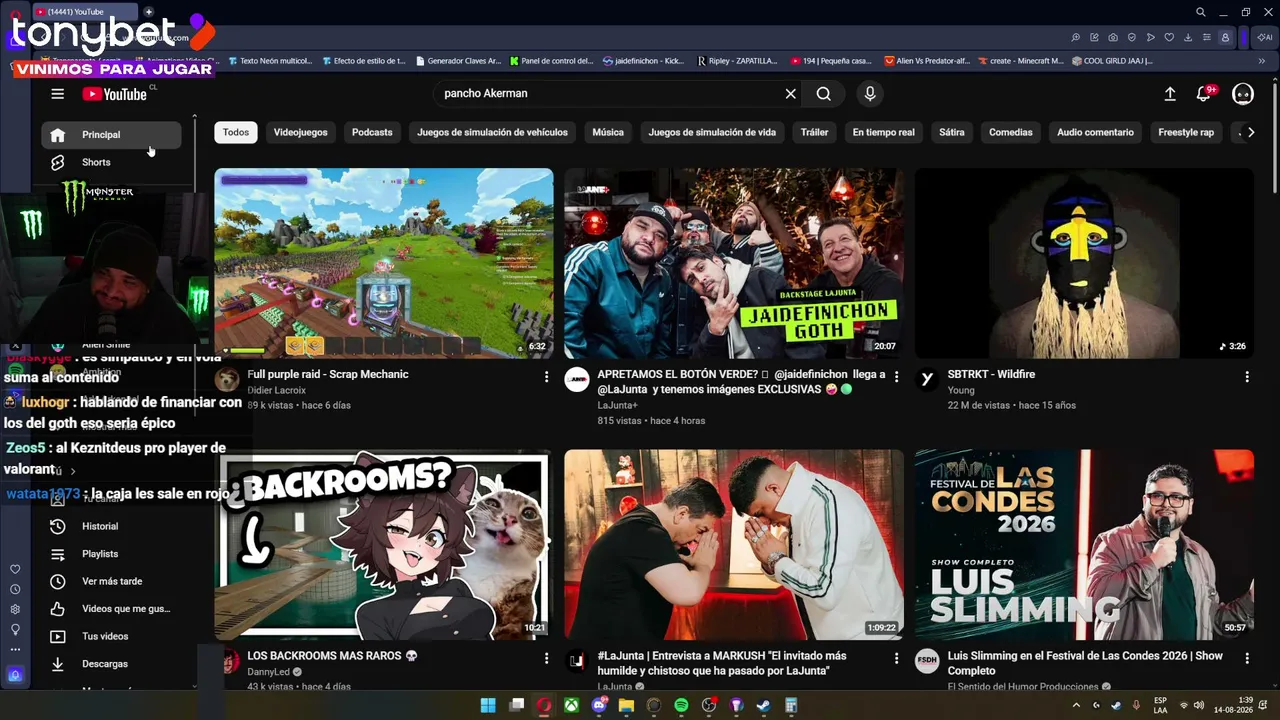Open SBTRKT - Wildfire video title
1280x720 pixels.
[991, 374]
